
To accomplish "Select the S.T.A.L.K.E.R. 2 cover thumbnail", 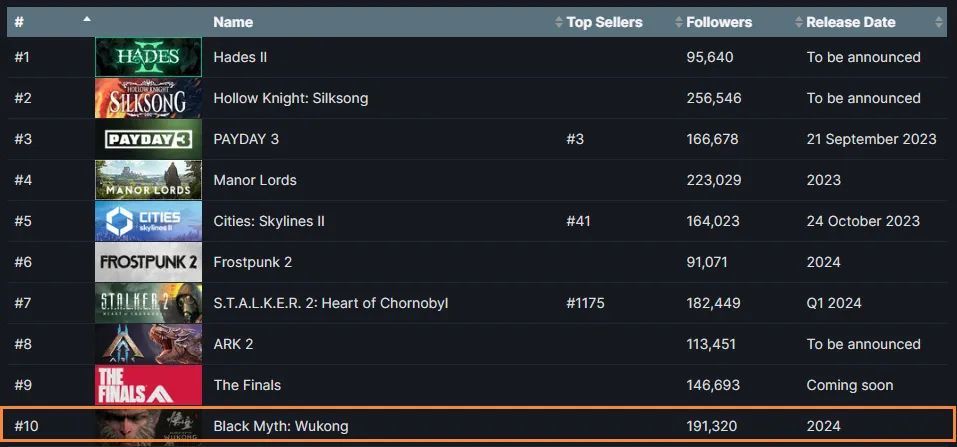I will click(148, 303).
